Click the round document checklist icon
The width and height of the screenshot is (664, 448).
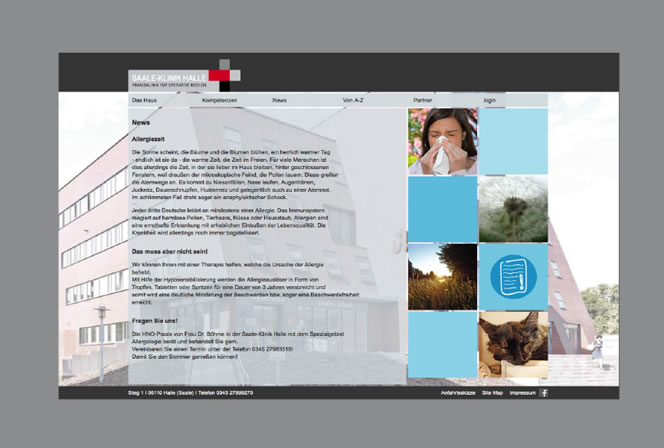pyautogui.click(x=513, y=276)
